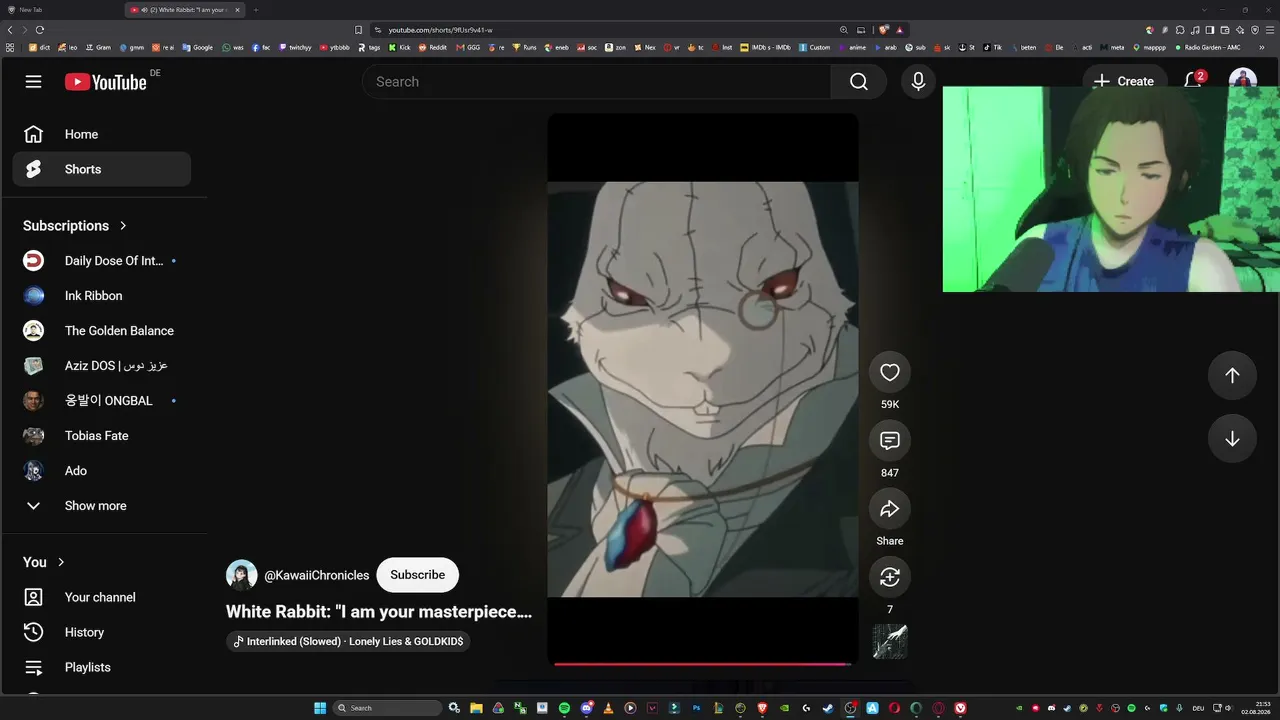The image size is (1280, 720).
Task: Open Tobias Fate subscription
Action: pos(101,436)
